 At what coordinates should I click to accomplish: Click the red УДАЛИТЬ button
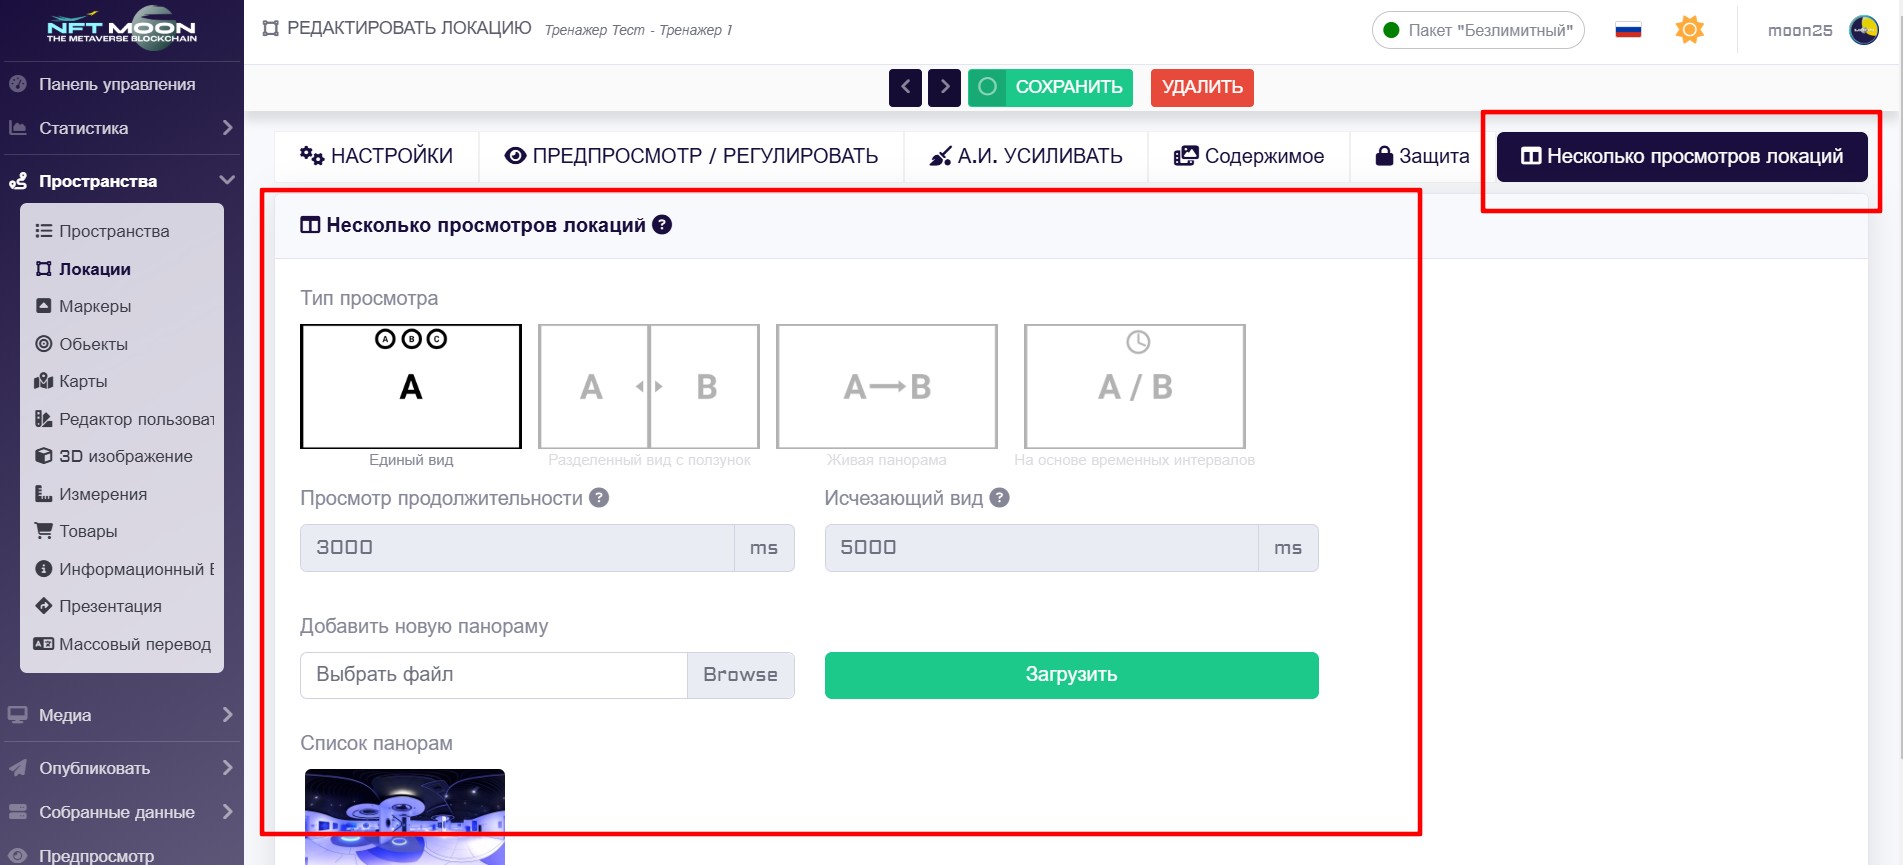coord(1202,87)
